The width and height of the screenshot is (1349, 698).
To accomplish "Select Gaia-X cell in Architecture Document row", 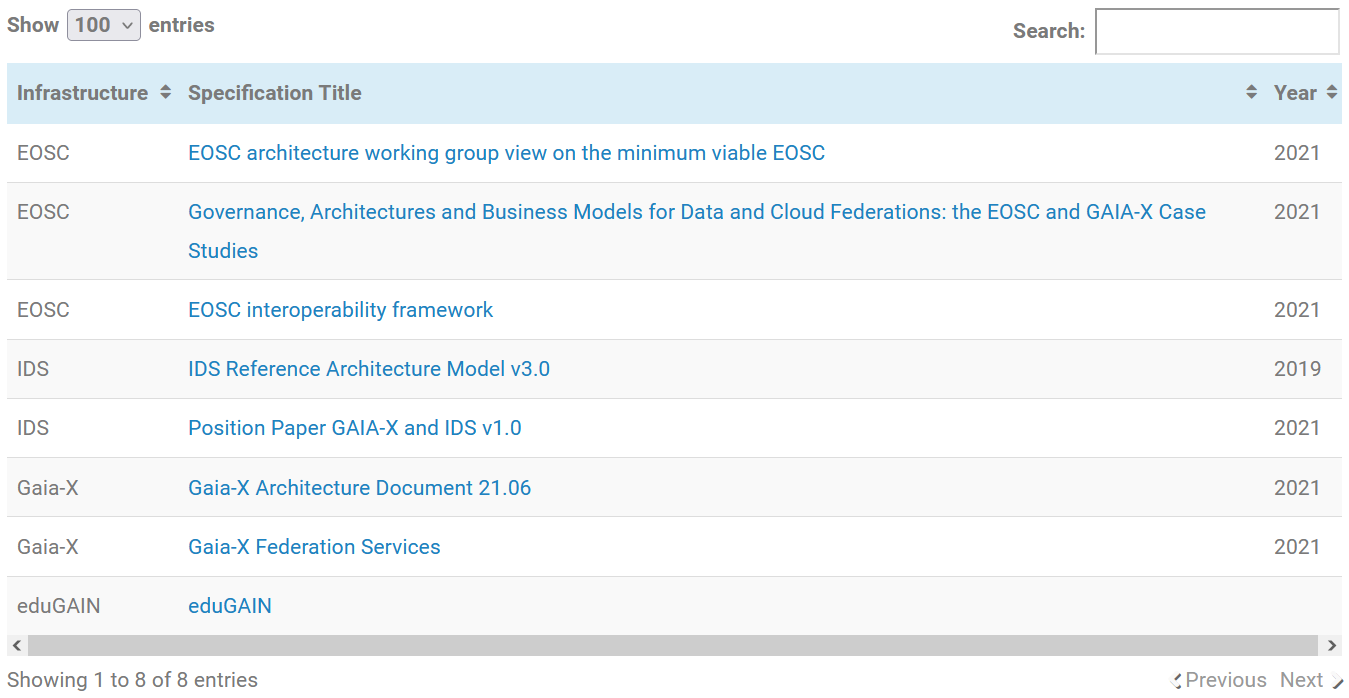I will click(48, 488).
